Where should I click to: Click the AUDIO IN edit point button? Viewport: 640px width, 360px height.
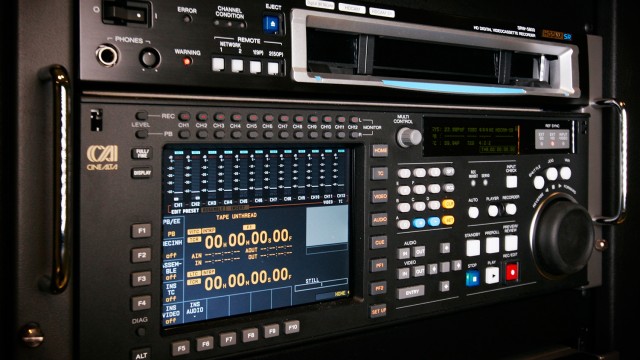click(404, 253)
